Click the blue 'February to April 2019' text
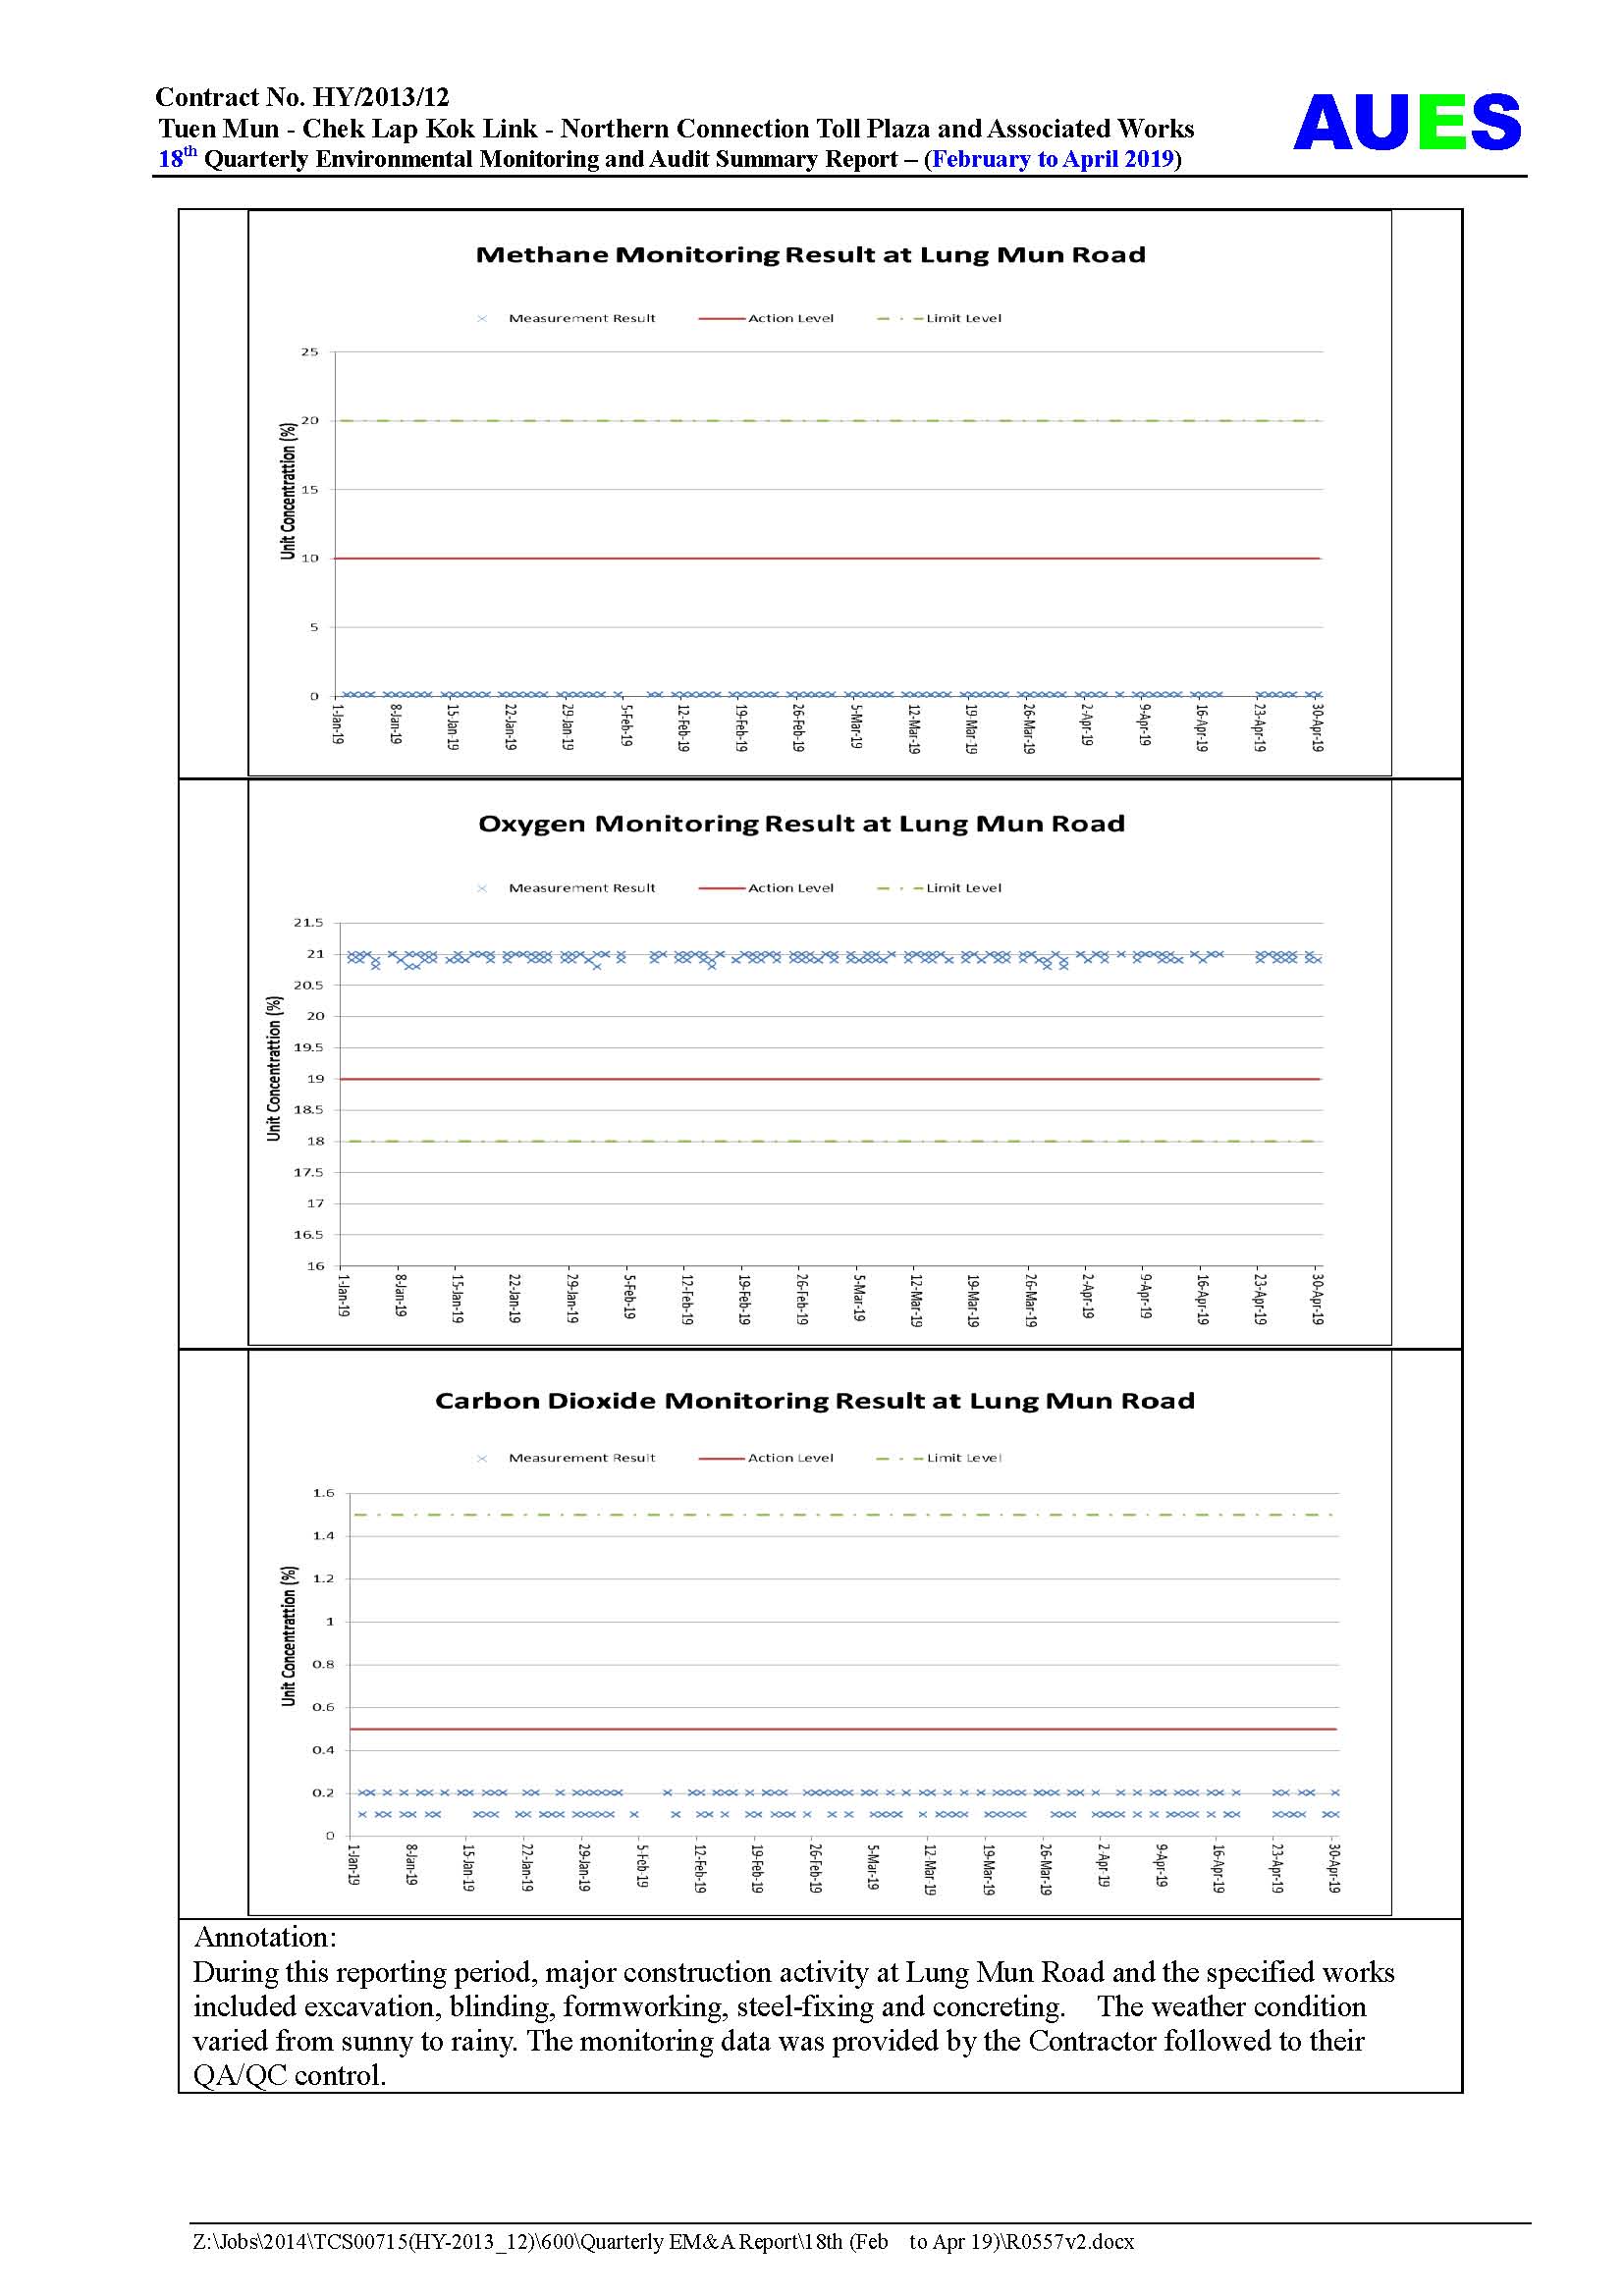 tap(1052, 160)
